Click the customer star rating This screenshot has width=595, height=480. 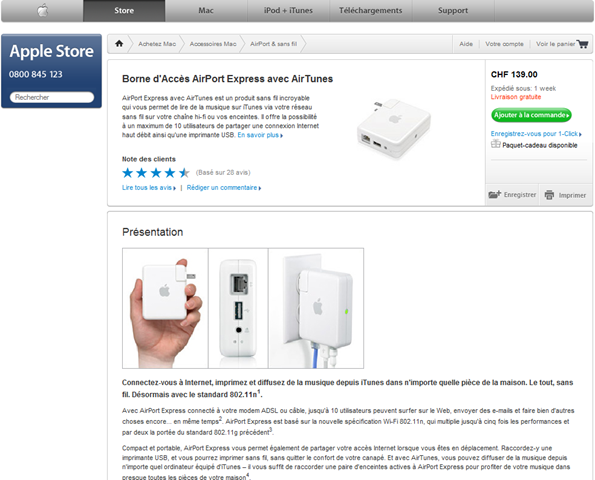click(x=156, y=173)
